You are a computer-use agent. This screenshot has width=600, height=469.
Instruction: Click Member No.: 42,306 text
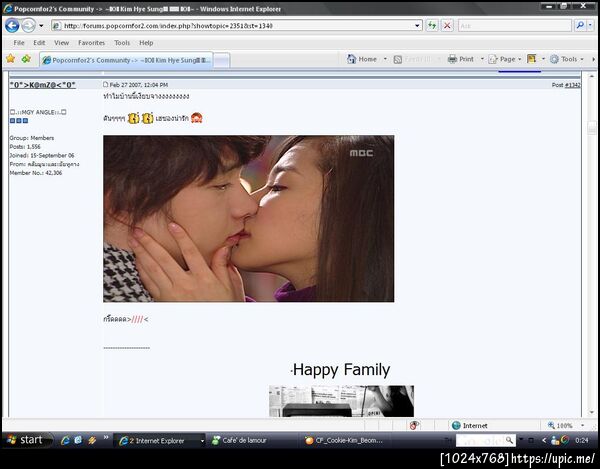pos(36,173)
